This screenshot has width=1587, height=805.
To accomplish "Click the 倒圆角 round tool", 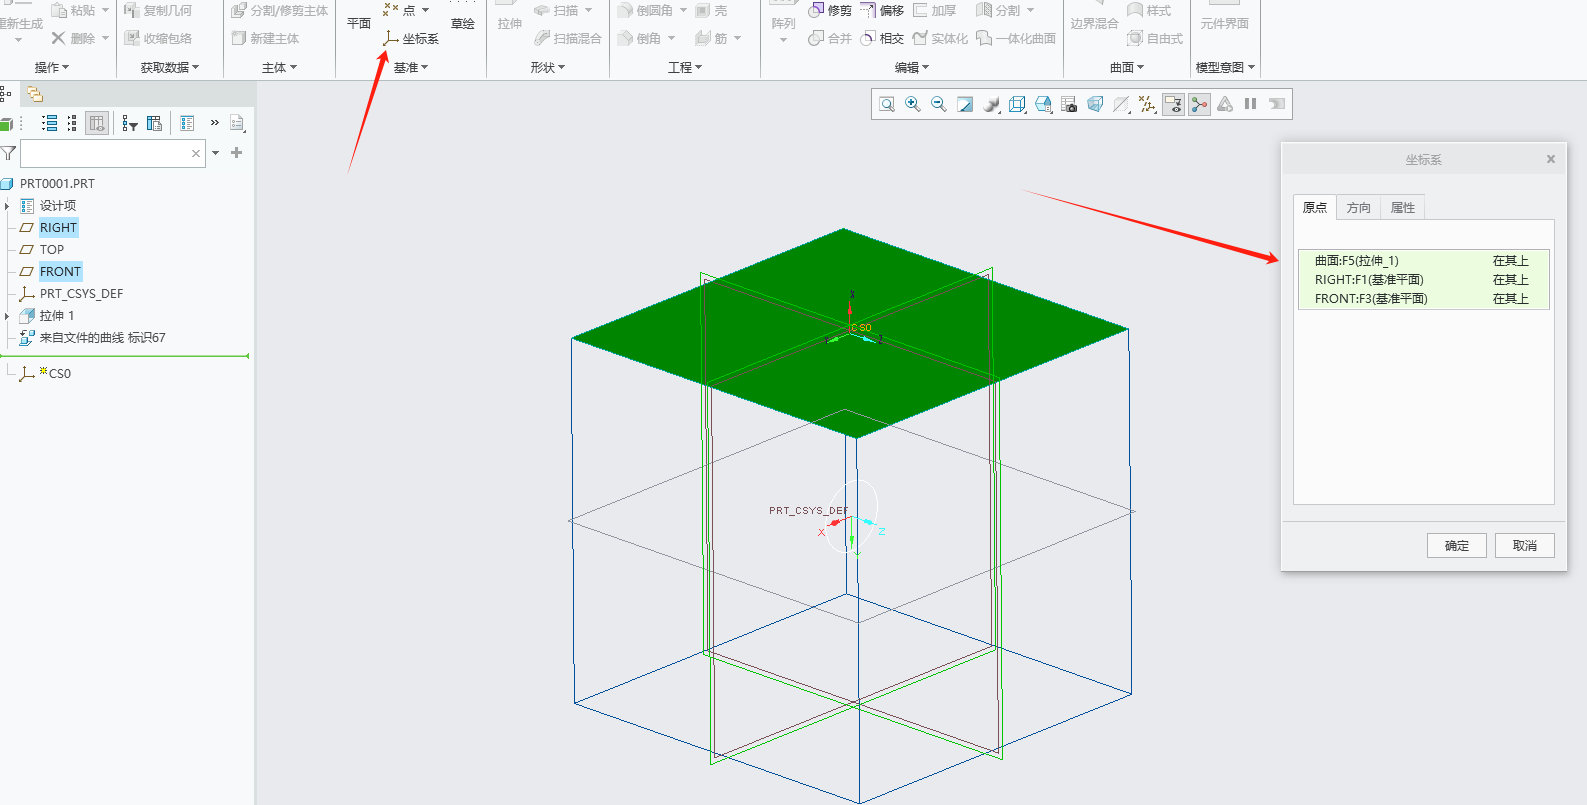I will click(645, 10).
